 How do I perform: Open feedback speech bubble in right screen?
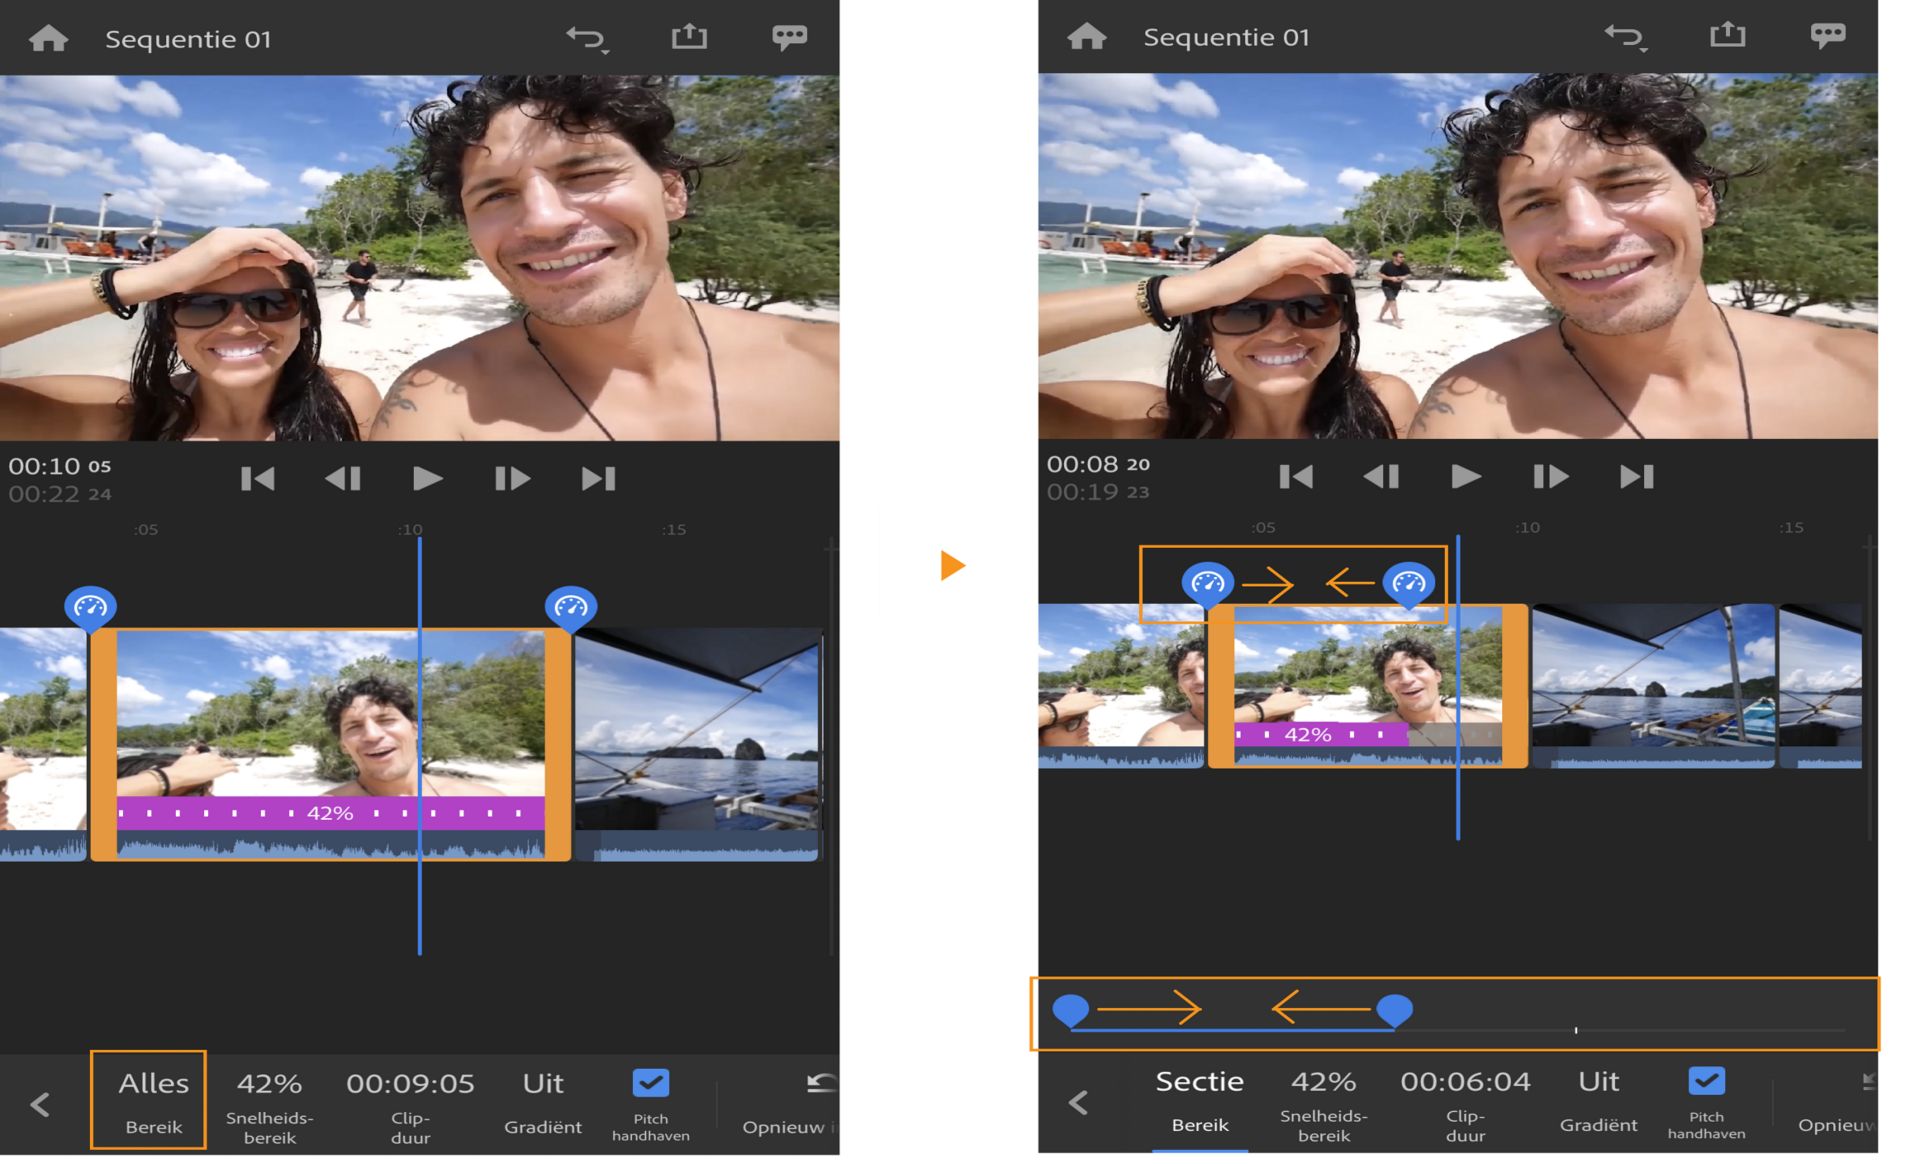(x=1827, y=36)
